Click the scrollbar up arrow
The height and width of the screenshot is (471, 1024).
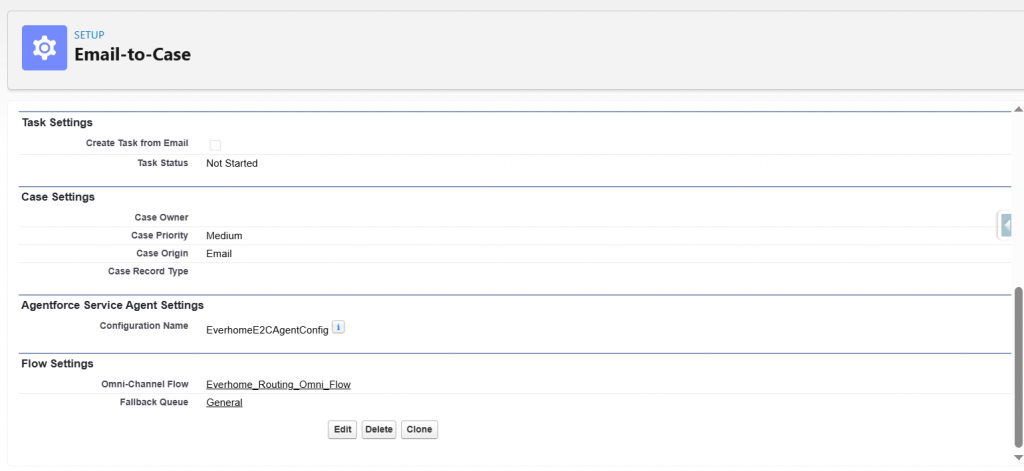[1017, 108]
